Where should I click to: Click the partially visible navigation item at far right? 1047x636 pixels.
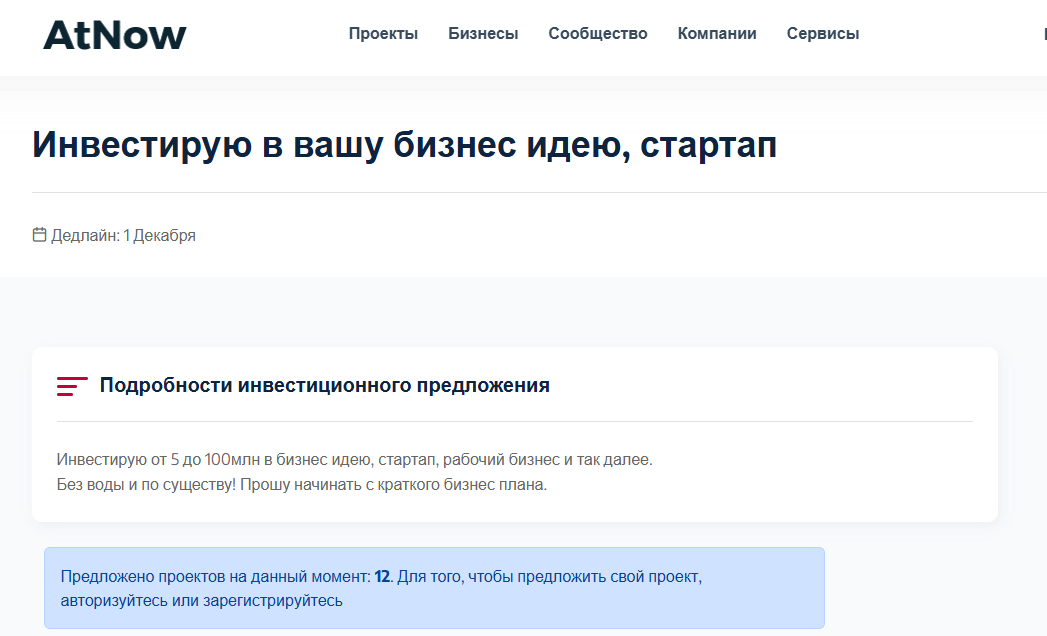1044,33
